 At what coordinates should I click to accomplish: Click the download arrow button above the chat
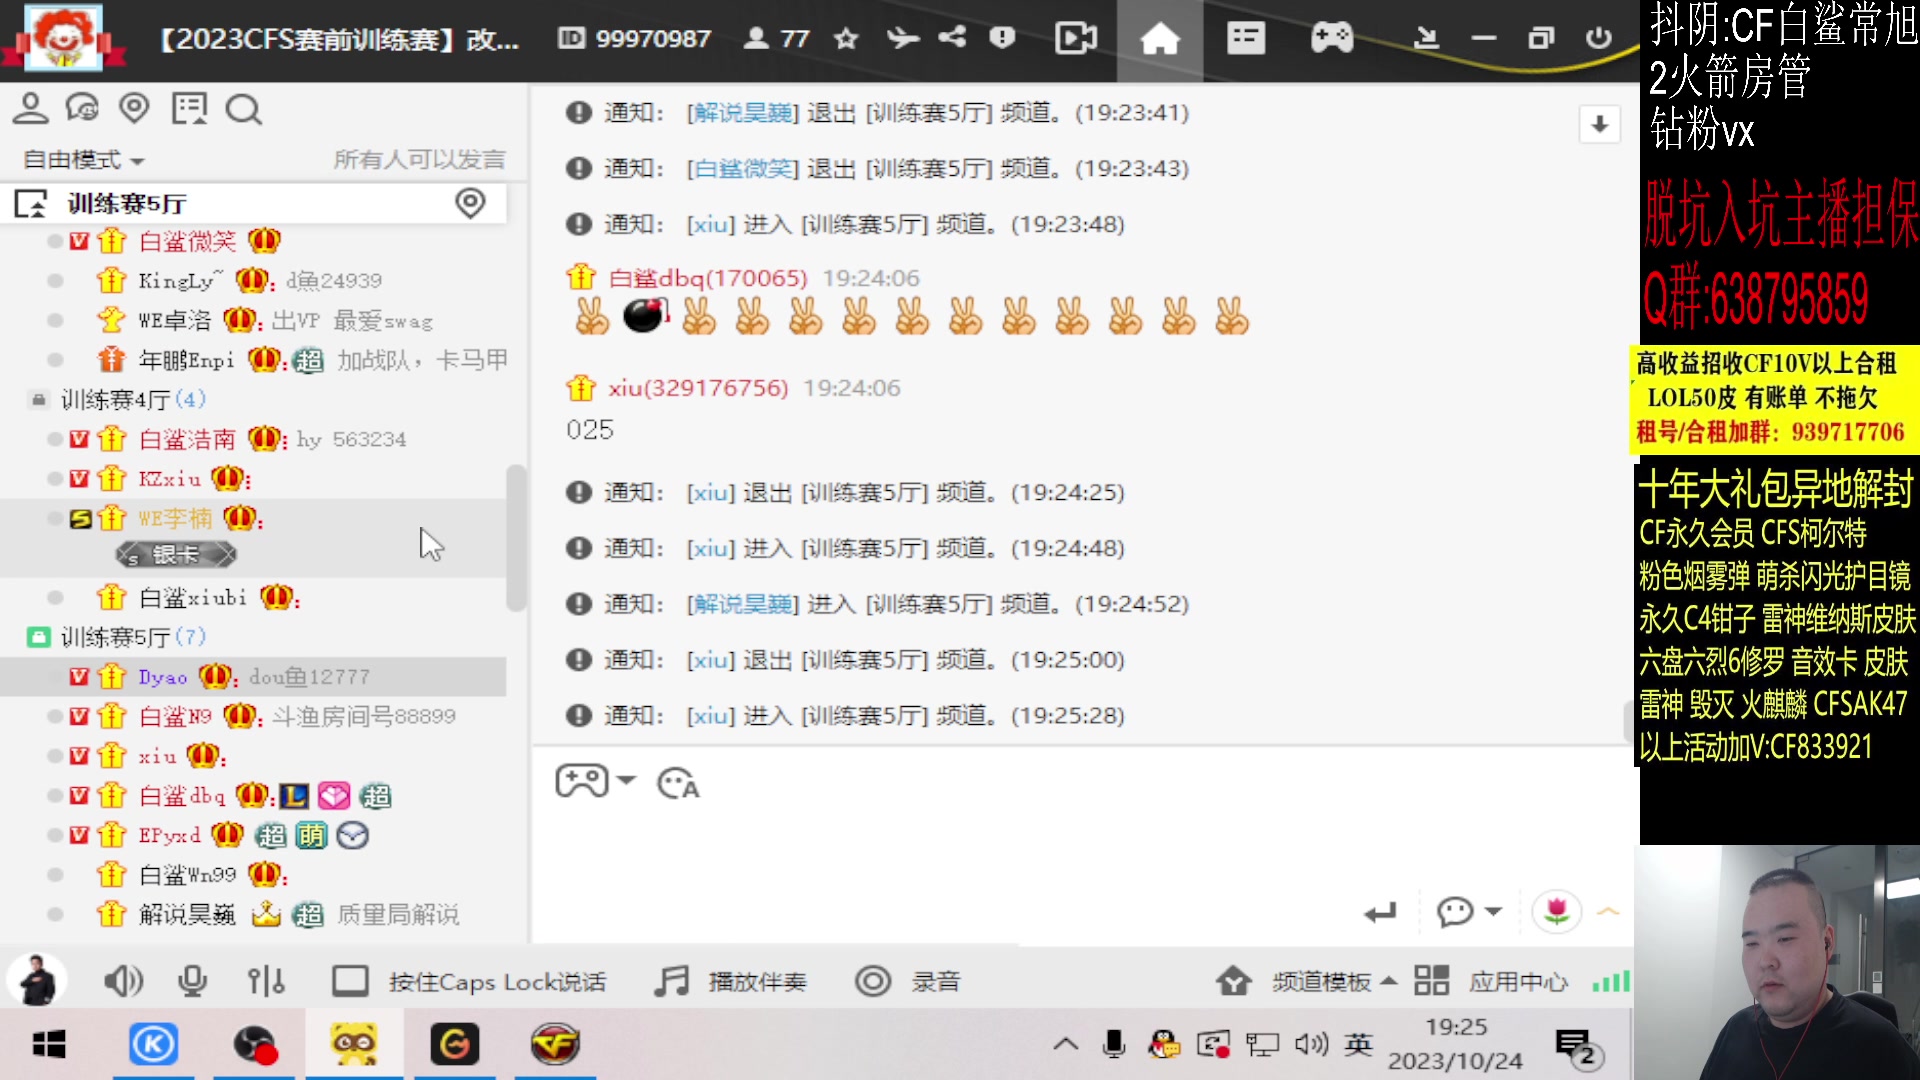[x=1599, y=124]
